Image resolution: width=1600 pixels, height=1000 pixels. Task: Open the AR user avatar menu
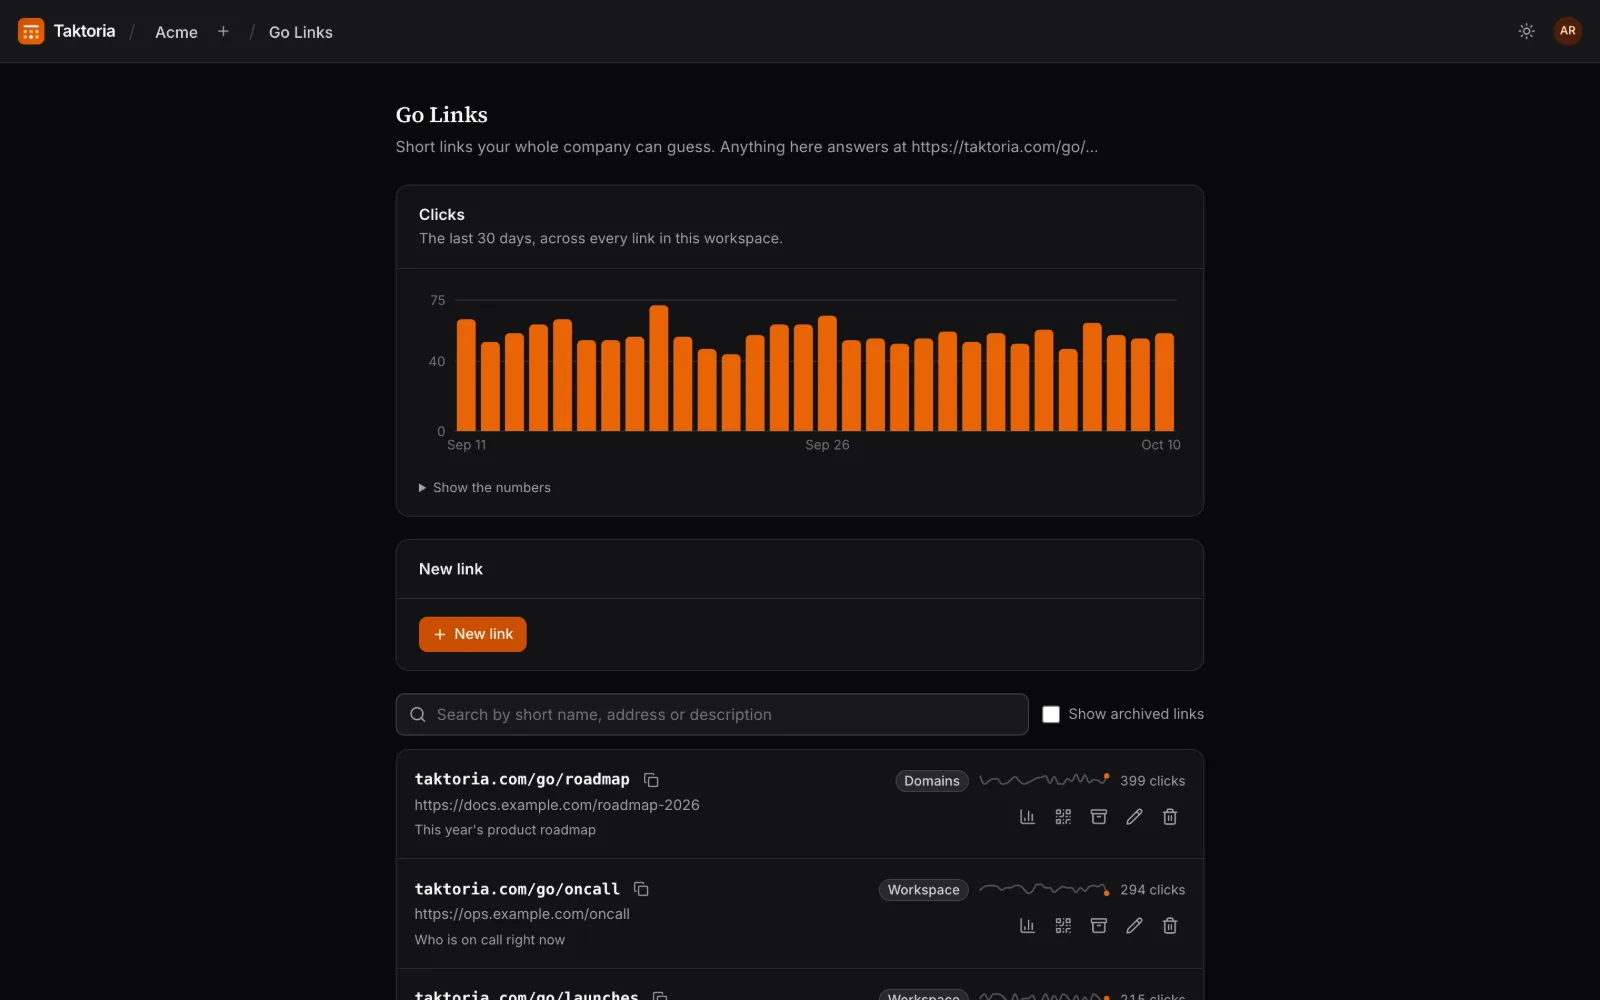1567,31
